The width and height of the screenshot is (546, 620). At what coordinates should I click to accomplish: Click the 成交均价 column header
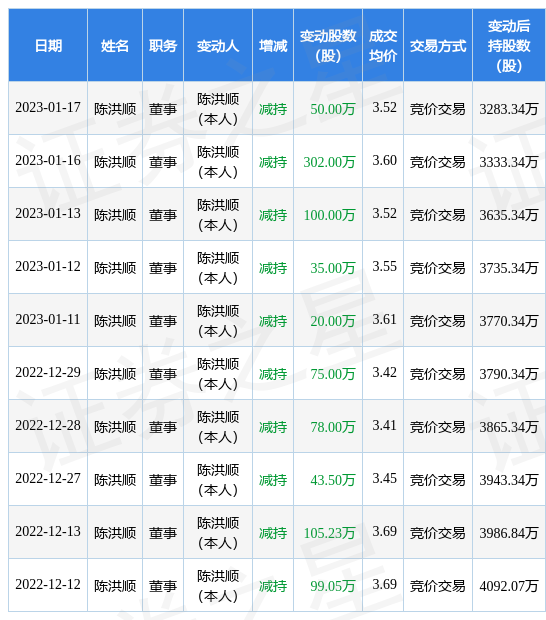point(383,45)
